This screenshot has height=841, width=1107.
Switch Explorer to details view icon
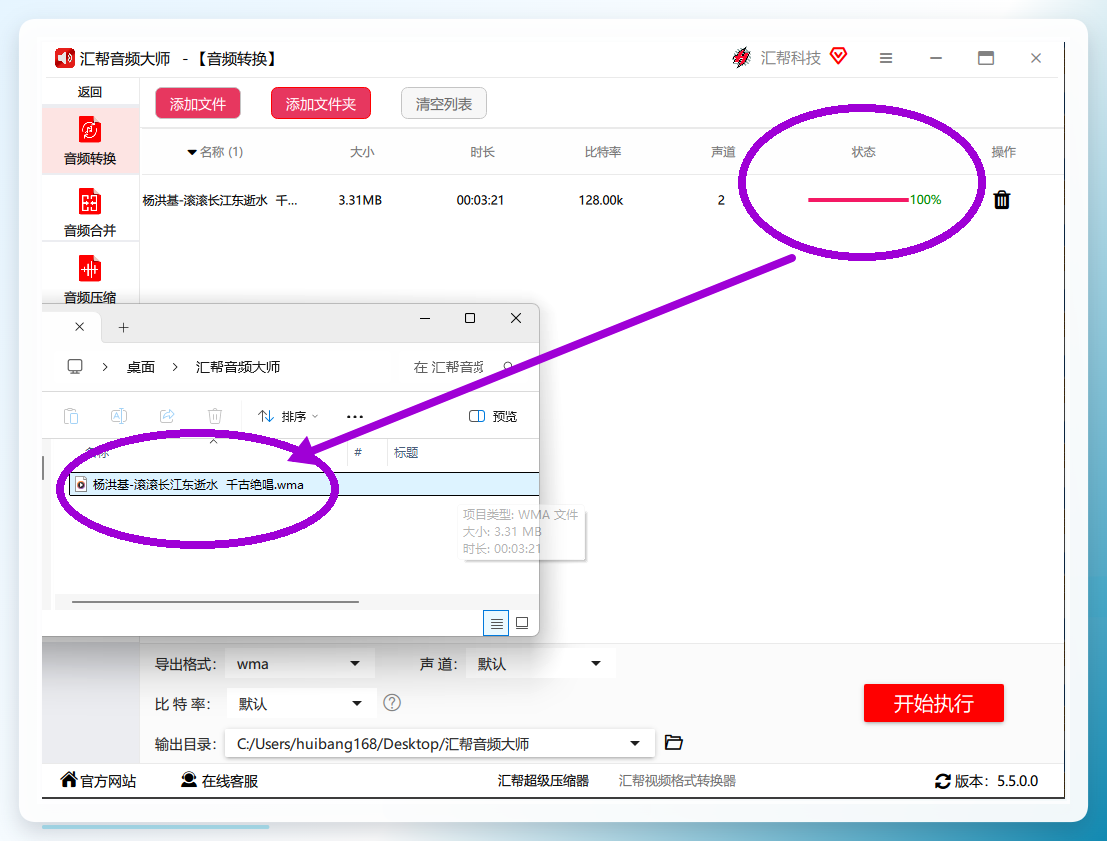(x=496, y=623)
